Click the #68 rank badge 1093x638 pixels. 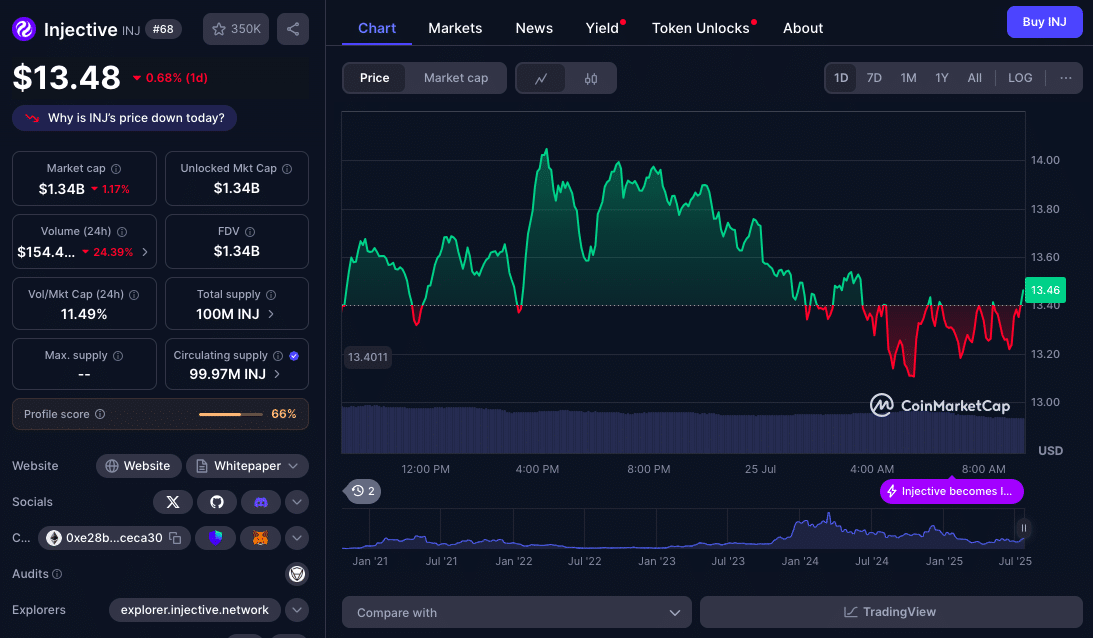(163, 29)
